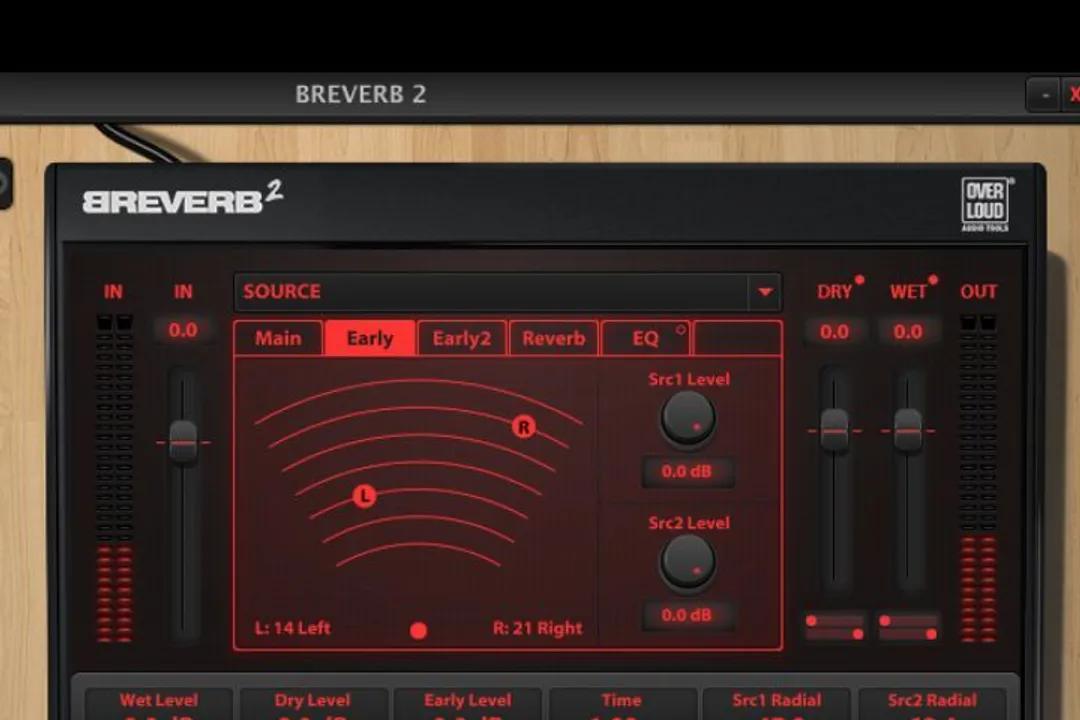Click the Overloud logo

pyautogui.click(x=986, y=202)
